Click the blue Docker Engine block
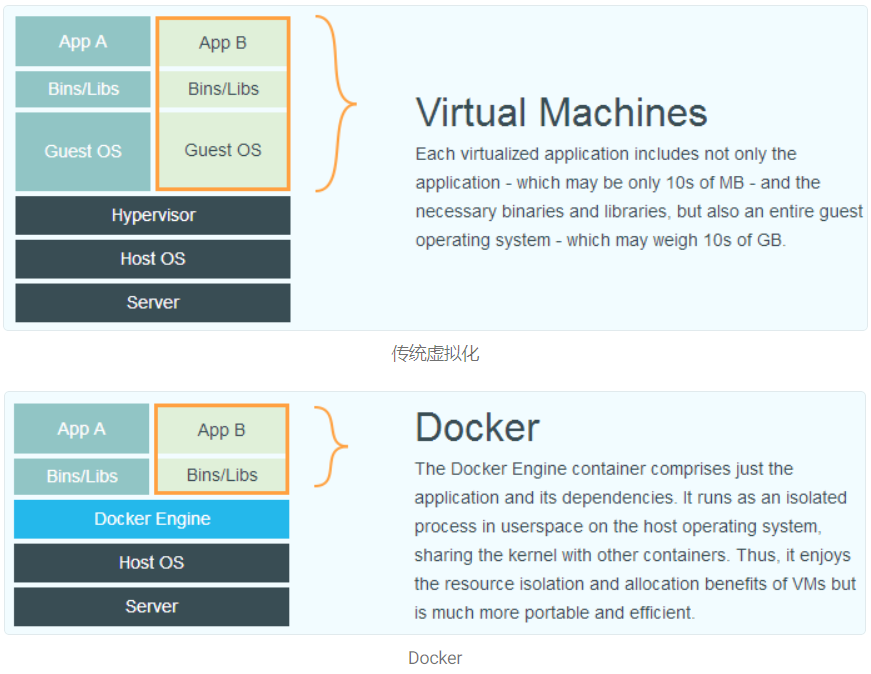 click(x=152, y=519)
